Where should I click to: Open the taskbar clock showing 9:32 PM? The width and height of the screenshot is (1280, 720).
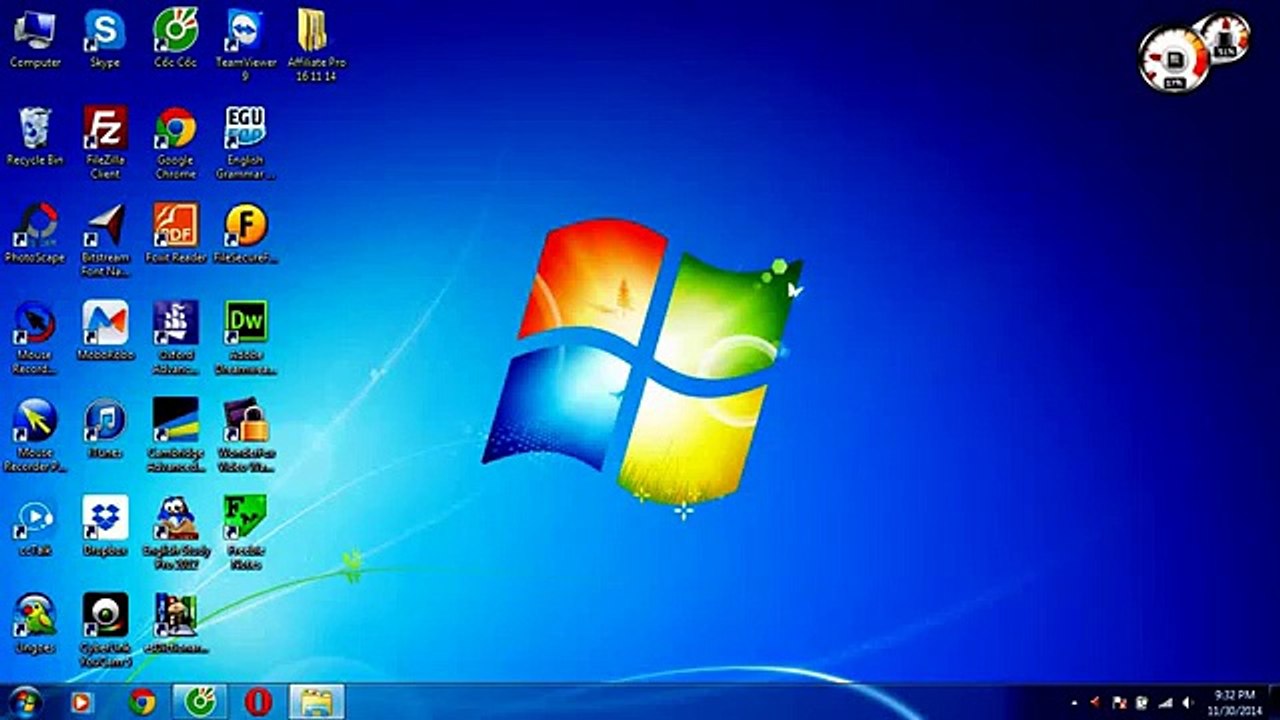pyautogui.click(x=1234, y=702)
